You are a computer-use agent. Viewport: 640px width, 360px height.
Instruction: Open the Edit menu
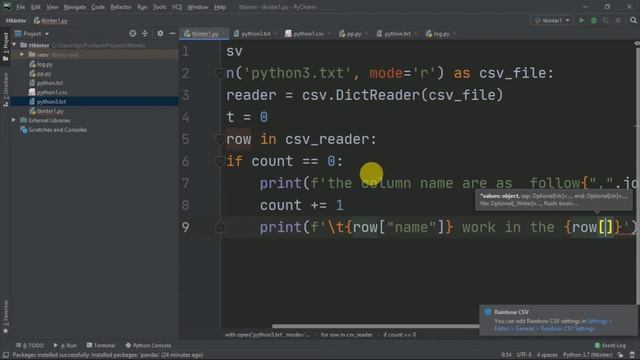[x=36, y=7]
